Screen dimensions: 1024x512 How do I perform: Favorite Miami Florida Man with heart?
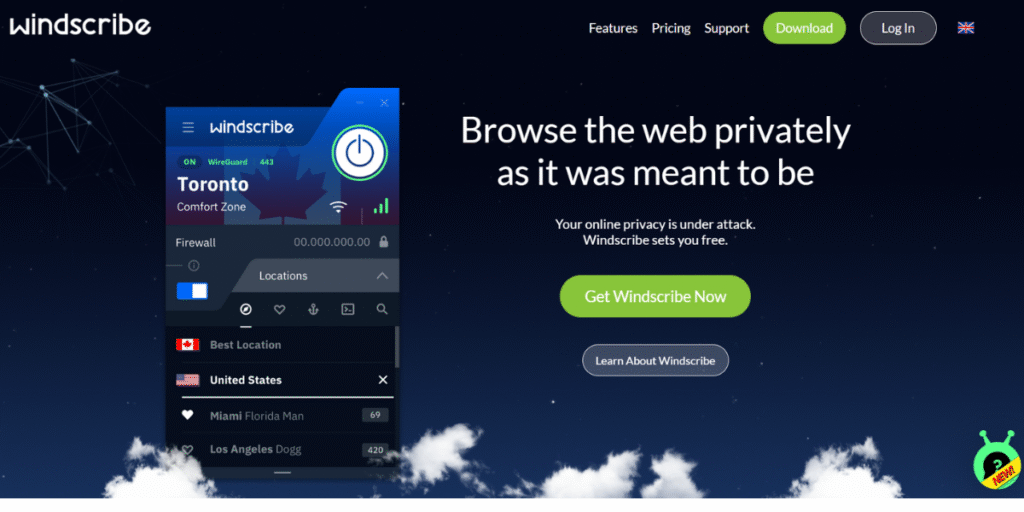coord(187,415)
